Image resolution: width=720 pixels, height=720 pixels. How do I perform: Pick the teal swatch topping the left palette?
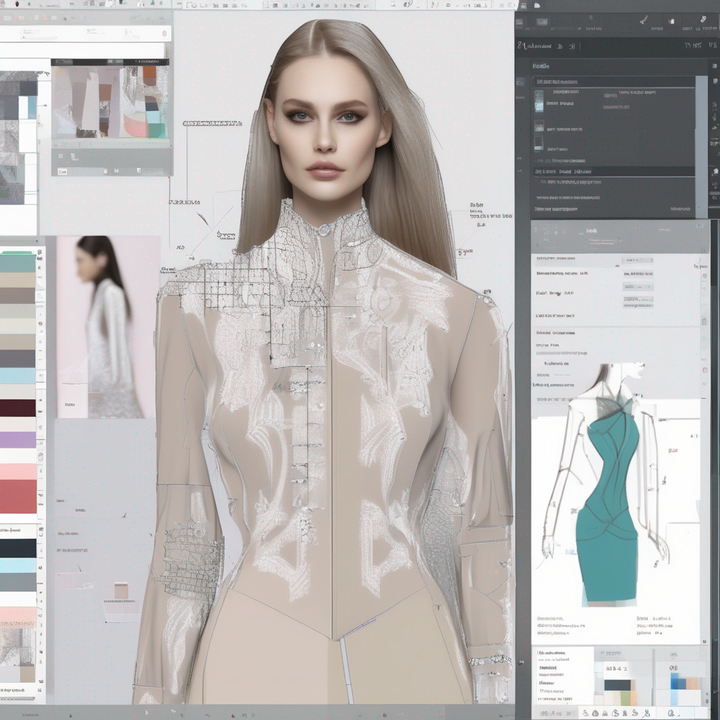(17, 264)
